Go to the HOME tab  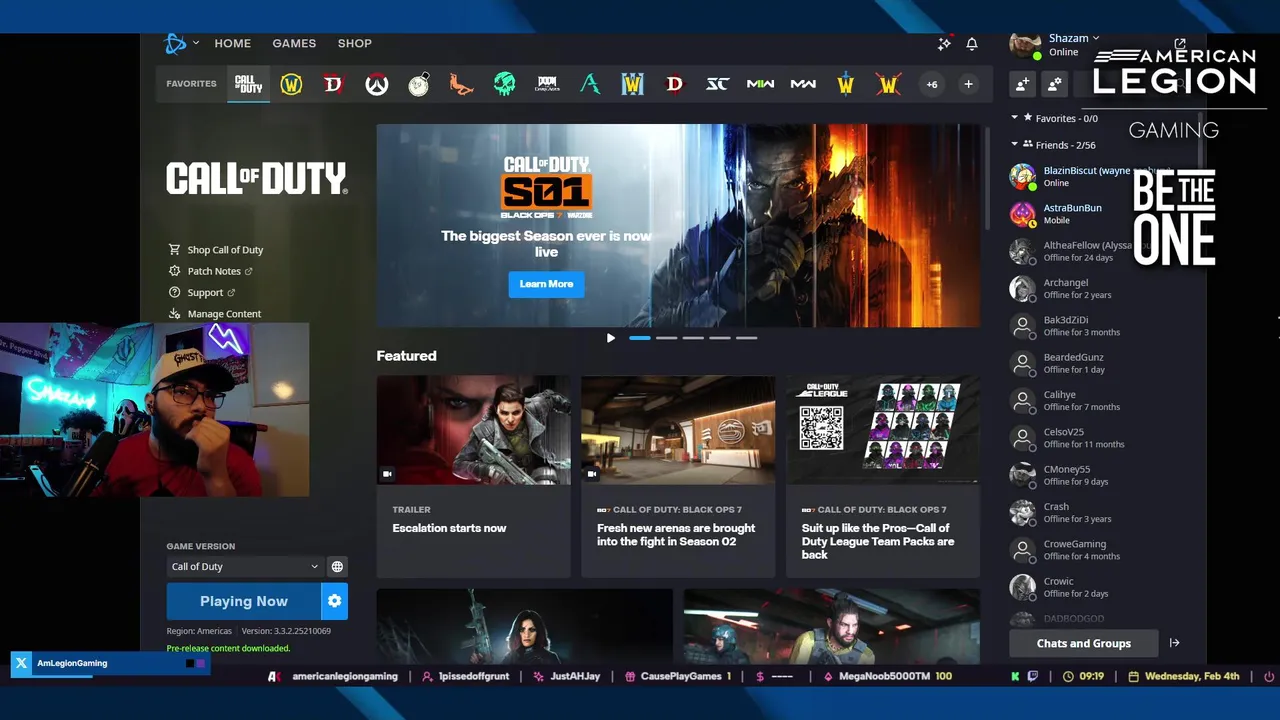[x=233, y=43]
